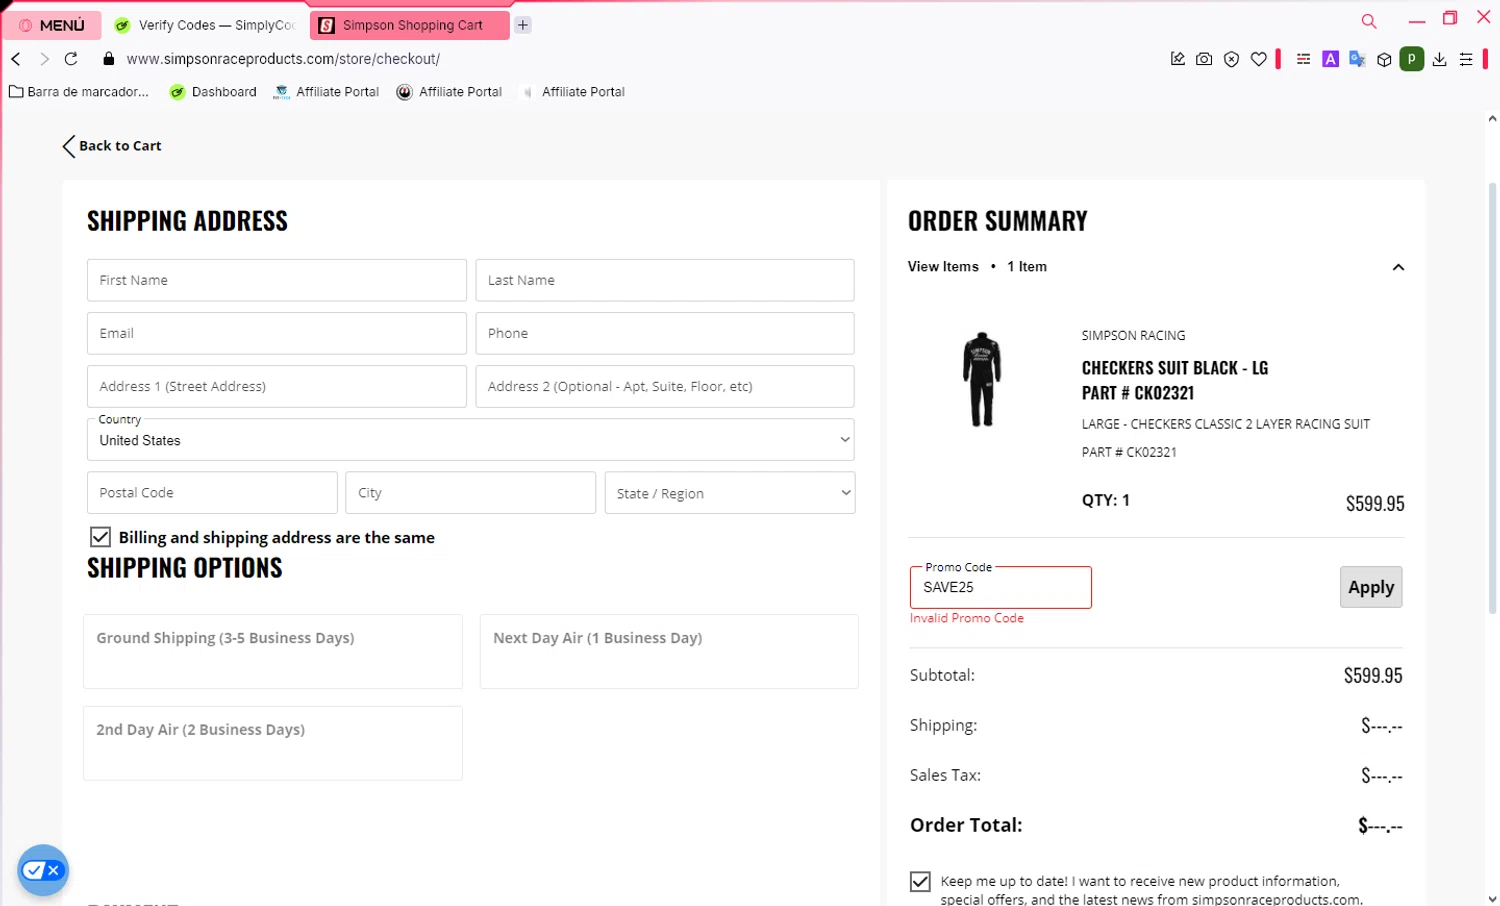The height and width of the screenshot is (906, 1500).
Task: Click the Invalid Promo Code message
Action: click(x=967, y=618)
